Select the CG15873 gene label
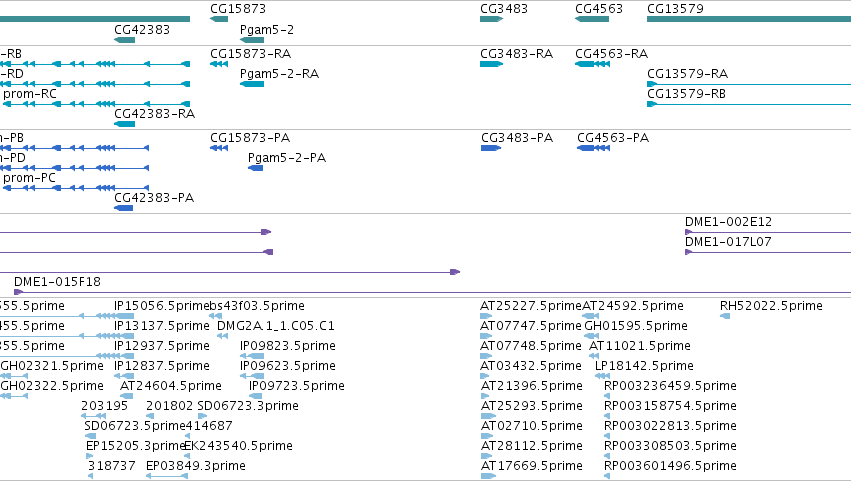The image size is (851, 481). pos(238,9)
